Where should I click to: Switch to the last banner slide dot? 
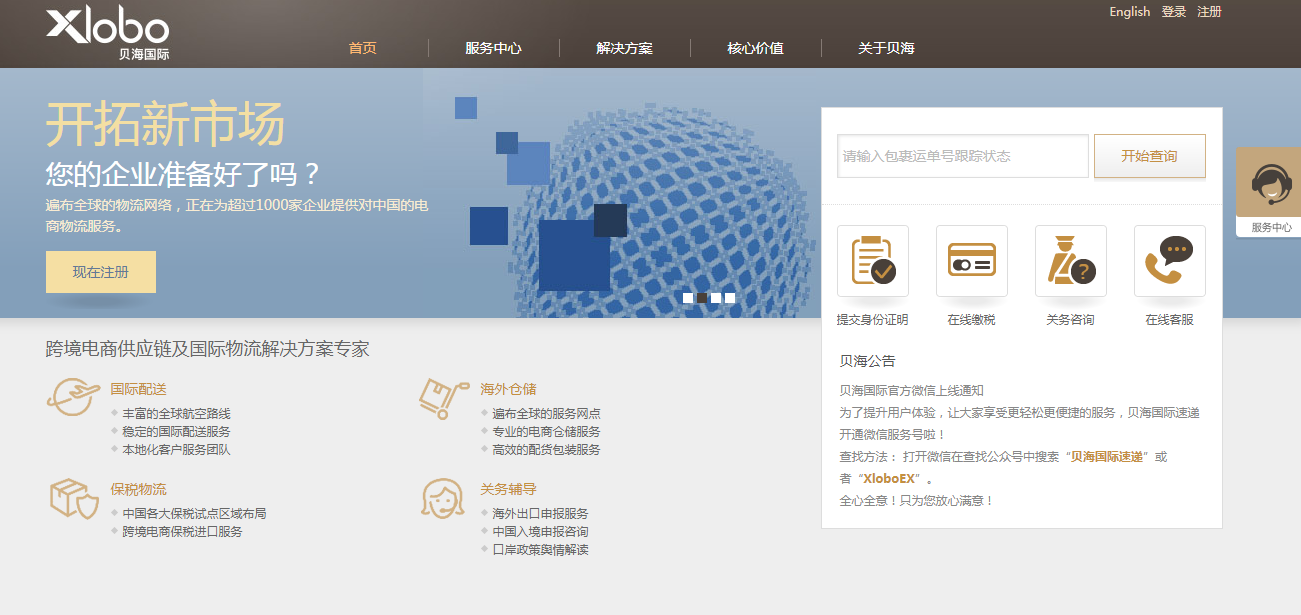point(730,298)
